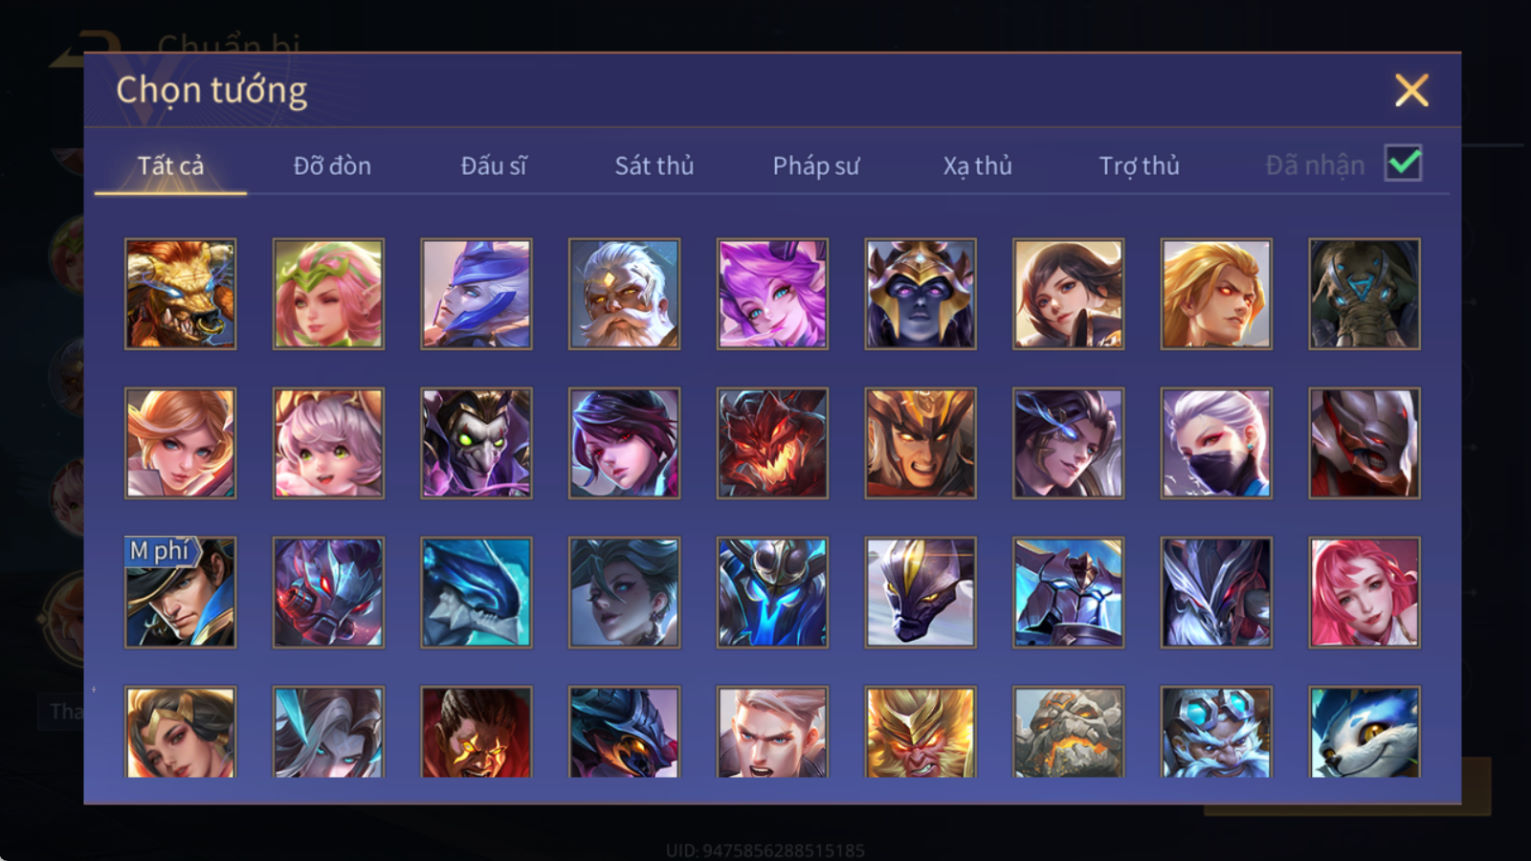Switch to the "Đỡ đòn" tab
The height and width of the screenshot is (861, 1531).
point(332,166)
